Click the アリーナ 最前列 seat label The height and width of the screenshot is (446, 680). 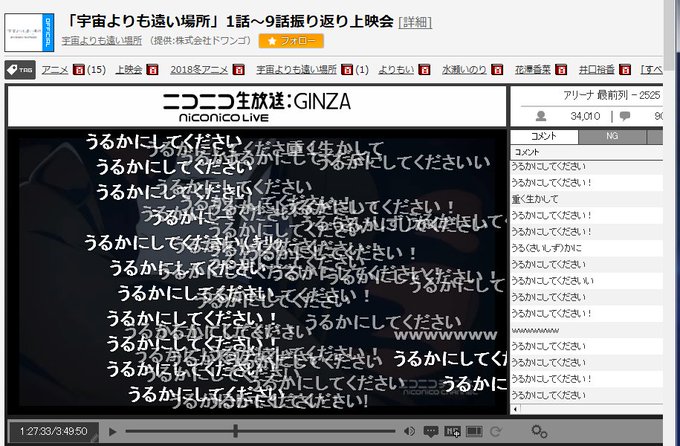[595, 95]
